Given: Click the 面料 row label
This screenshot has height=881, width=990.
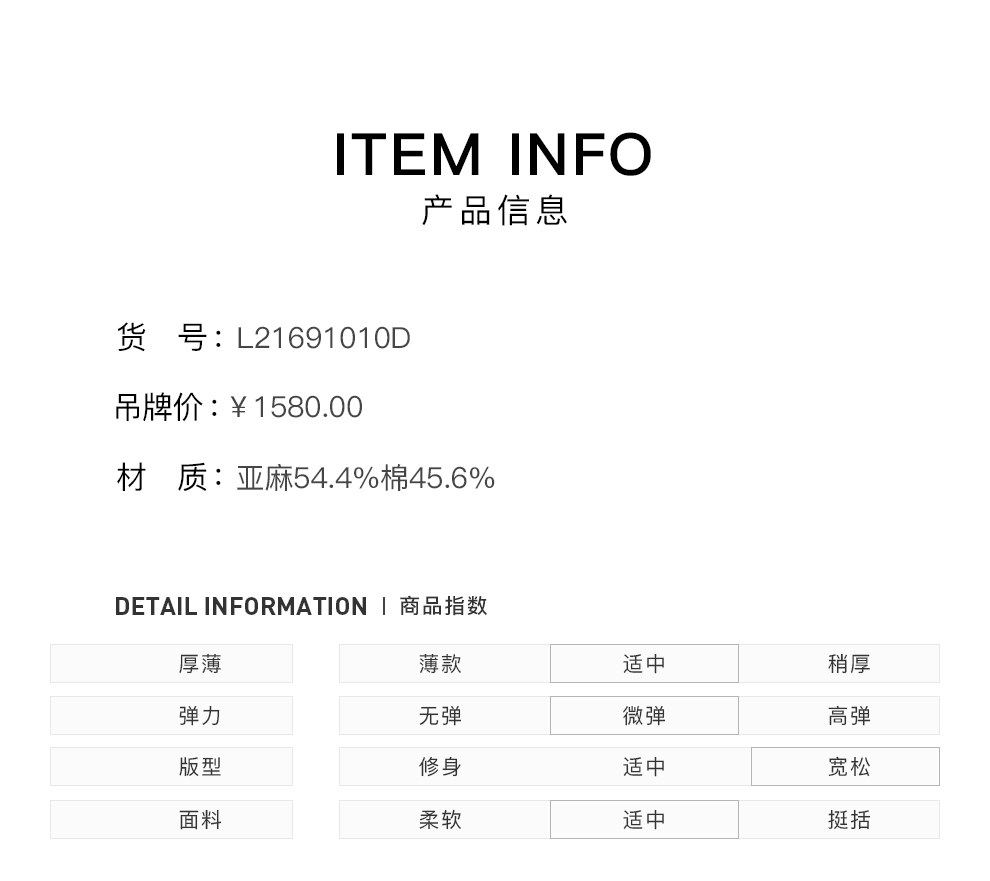Looking at the screenshot, I should click(x=200, y=820).
